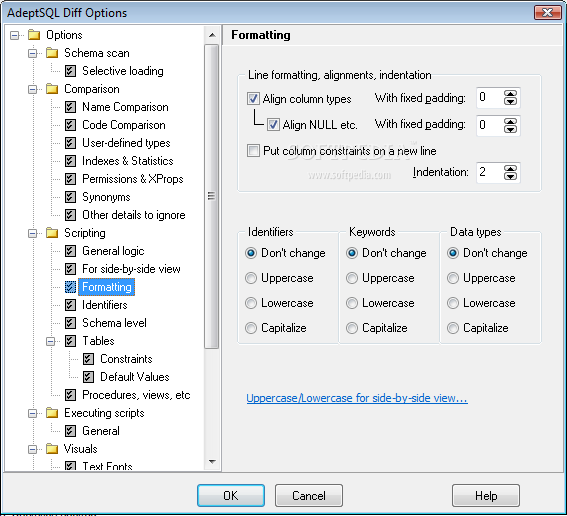Select Lowercase for Identifiers
Image resolution: width=567 pixels, height=516 pixels.
251,303
